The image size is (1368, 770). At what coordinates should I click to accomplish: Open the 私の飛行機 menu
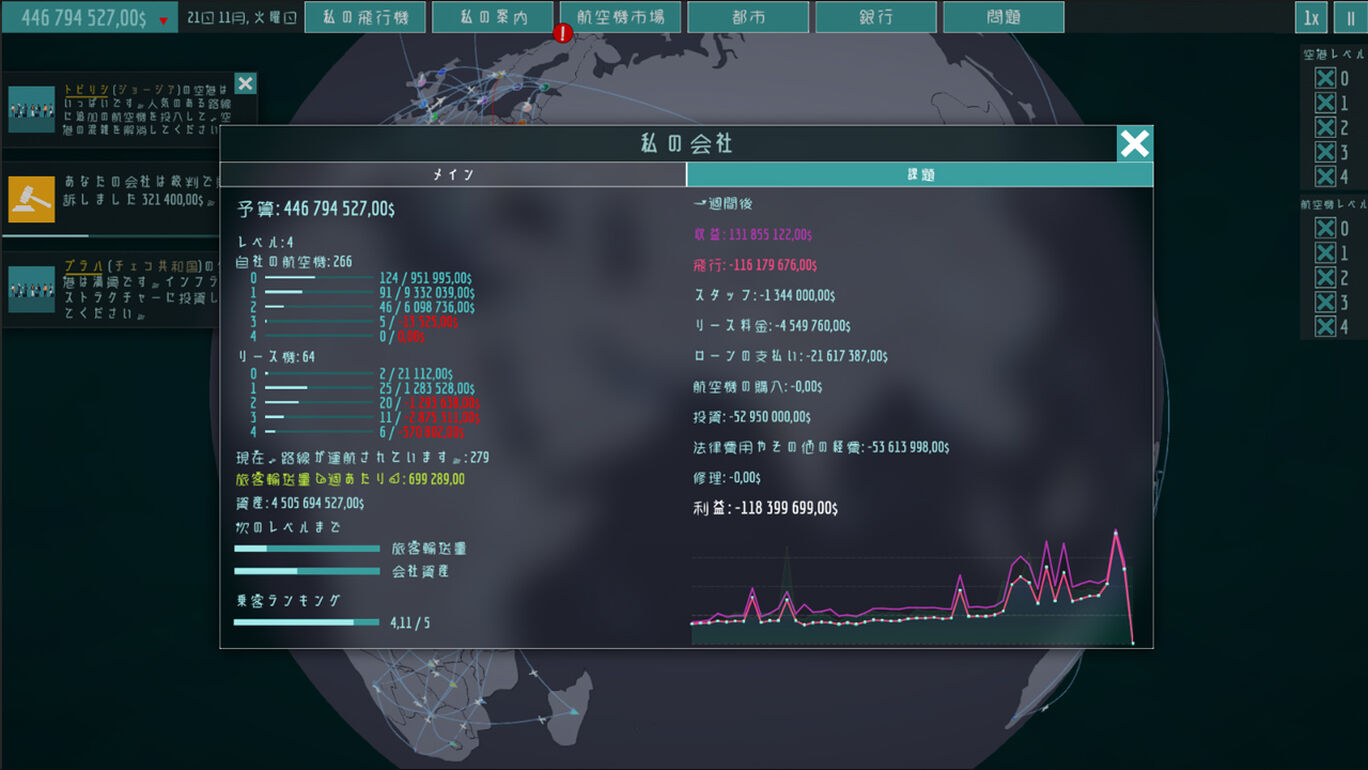pyautogui.click(x=365, y=17)
